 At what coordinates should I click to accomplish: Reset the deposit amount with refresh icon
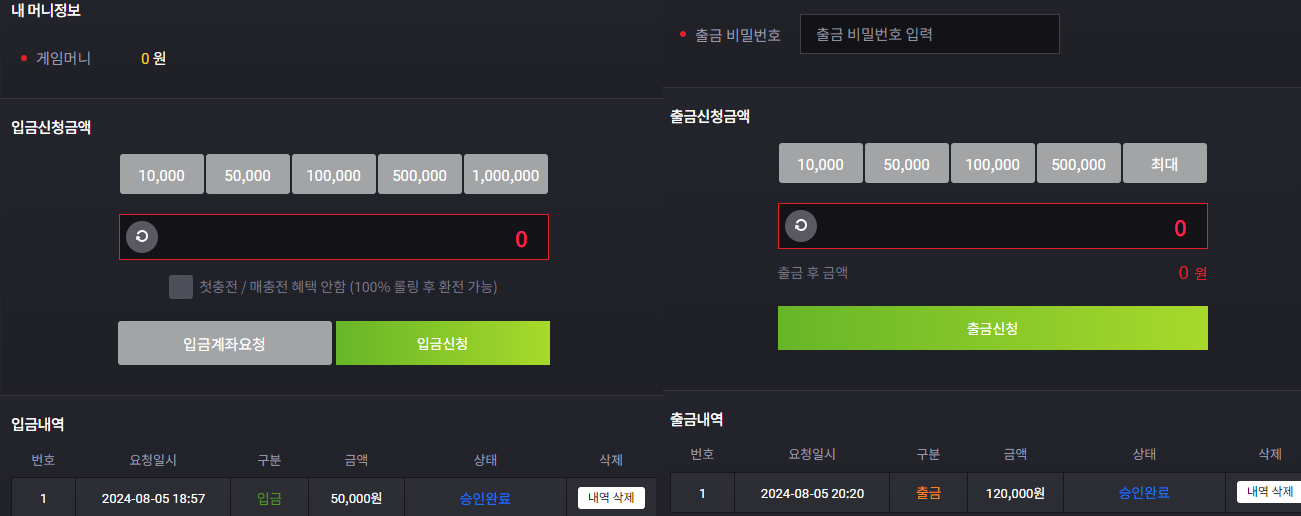point(142,237)
